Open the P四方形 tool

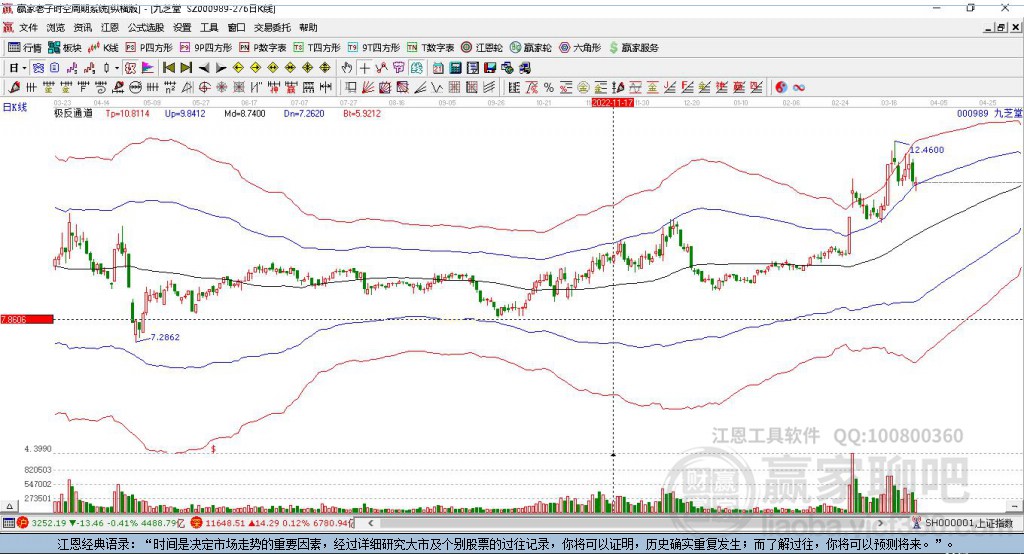coord(149,48)
